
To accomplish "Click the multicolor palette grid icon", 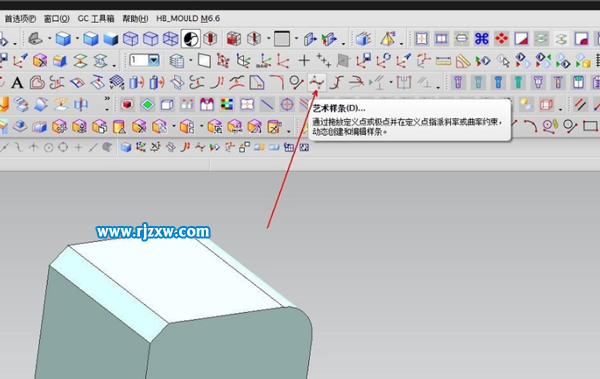I will (227, 104).
